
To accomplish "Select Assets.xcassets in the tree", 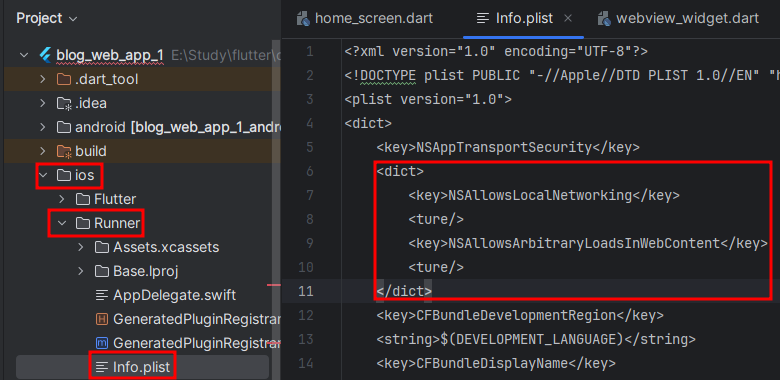I will 166,247.
